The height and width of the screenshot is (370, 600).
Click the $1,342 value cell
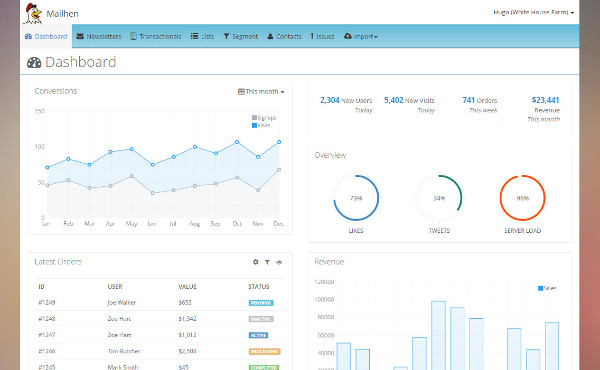pos(188,319)
